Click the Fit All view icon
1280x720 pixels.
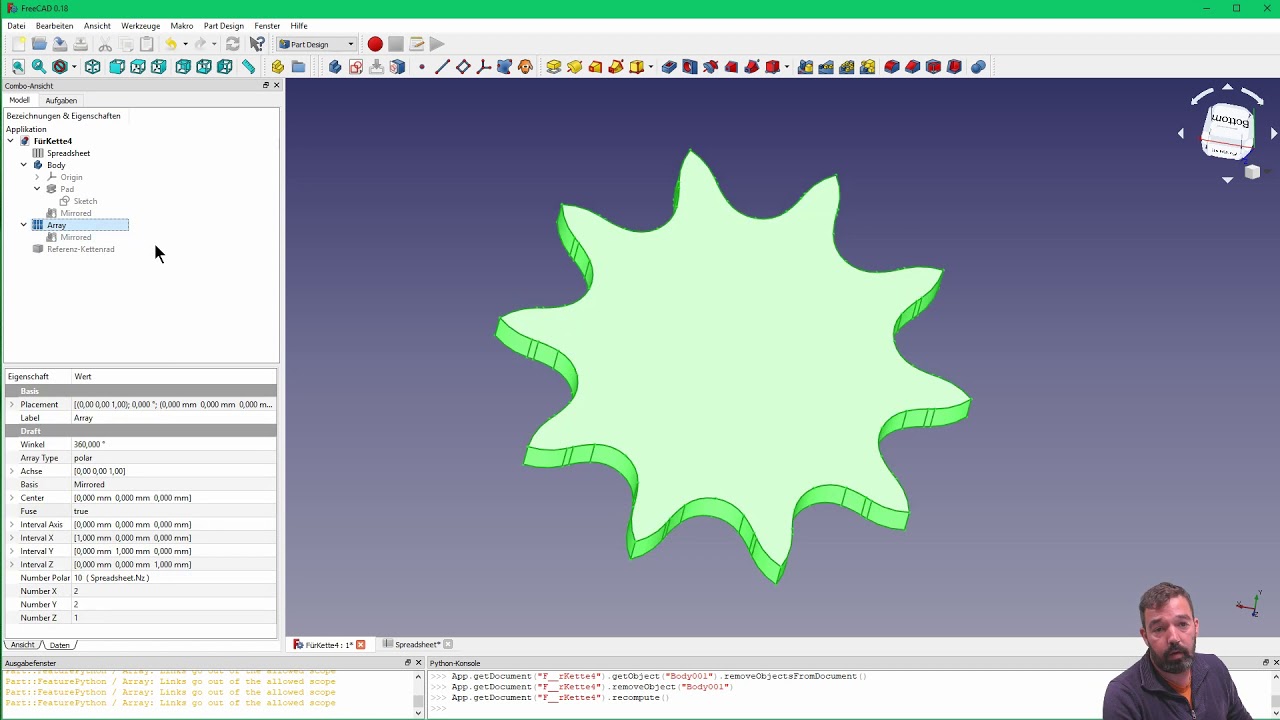pos(18,67)
